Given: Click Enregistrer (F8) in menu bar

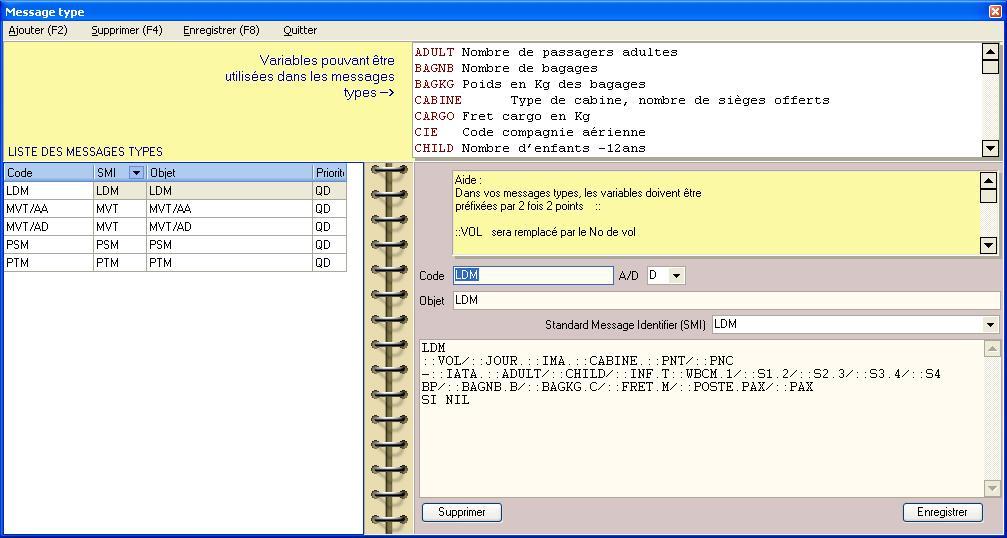Looking at the screenshot, I should coord(221,30).
